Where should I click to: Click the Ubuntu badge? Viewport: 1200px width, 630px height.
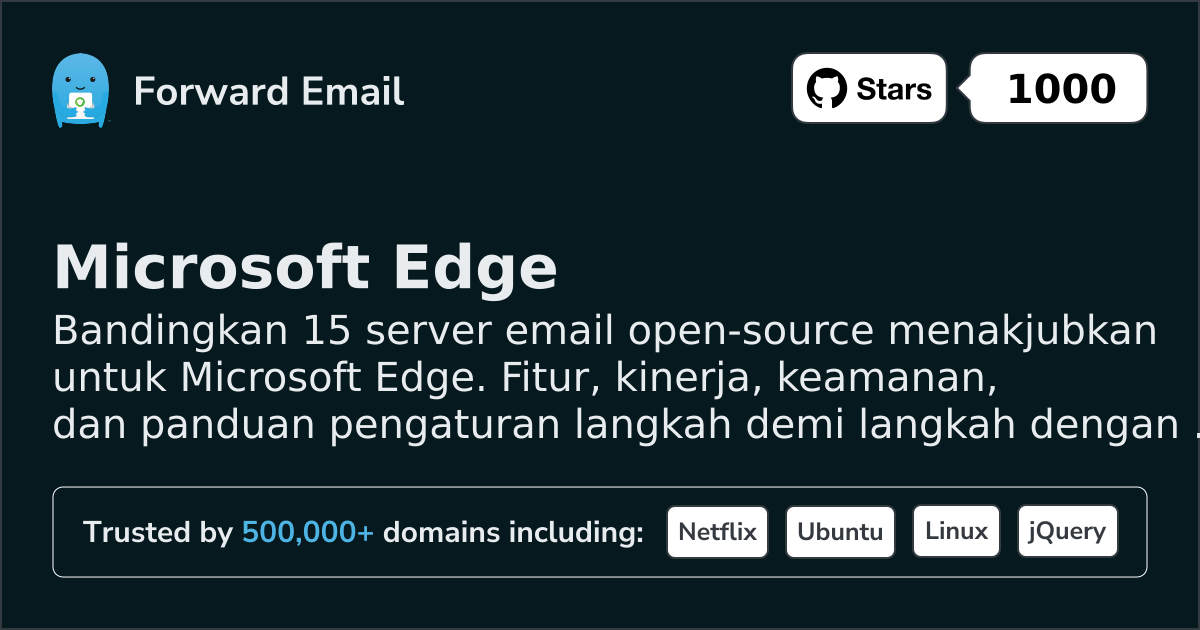click(x=840, y=531)
